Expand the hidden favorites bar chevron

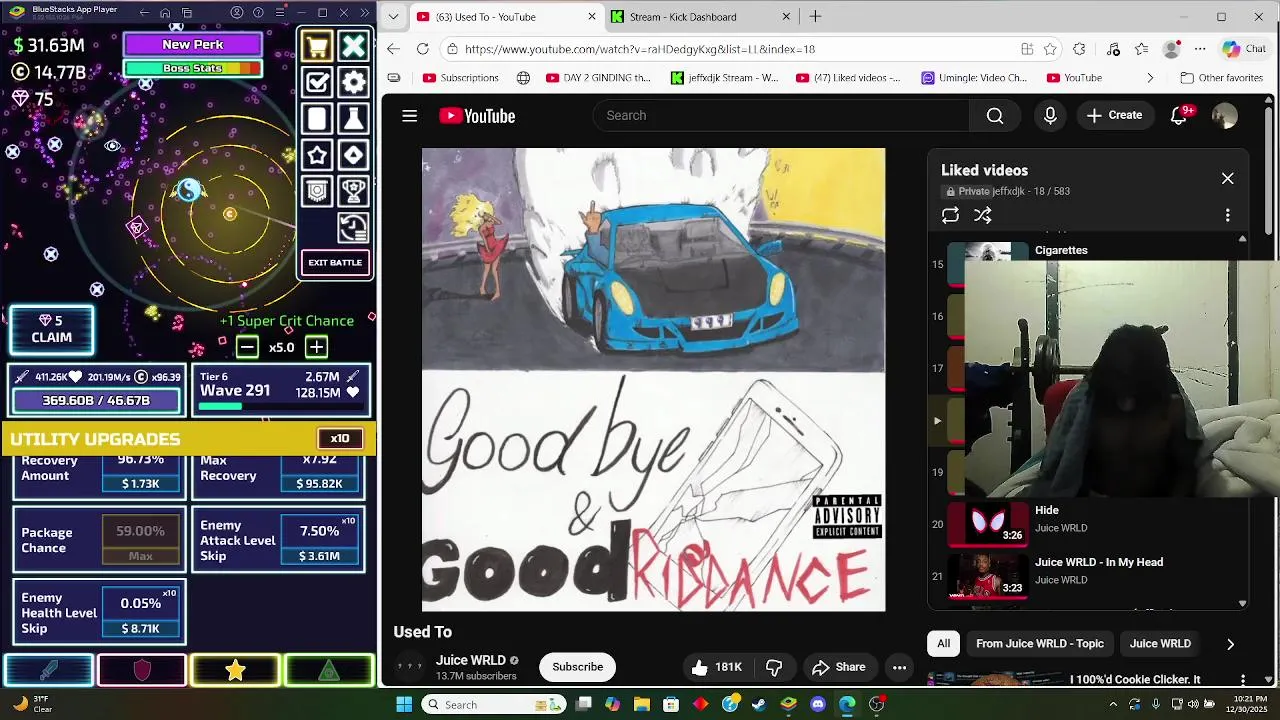point(1150,78)
